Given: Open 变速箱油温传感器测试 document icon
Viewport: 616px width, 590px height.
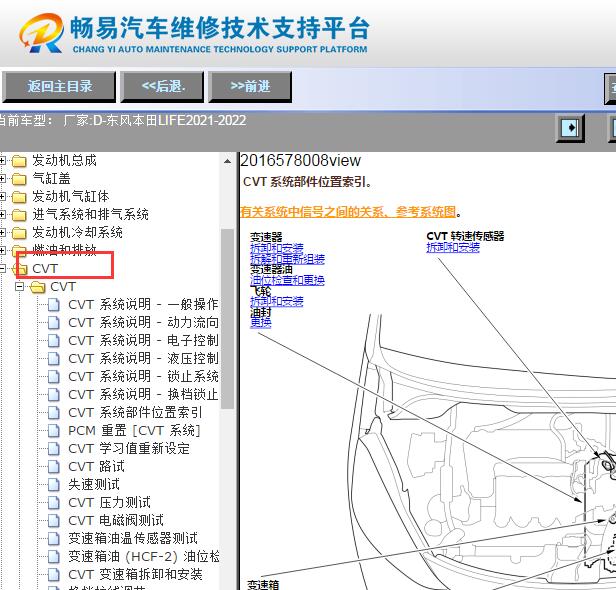Looking at the screenshot, I should pyautogui.click(x=54, y=539).
